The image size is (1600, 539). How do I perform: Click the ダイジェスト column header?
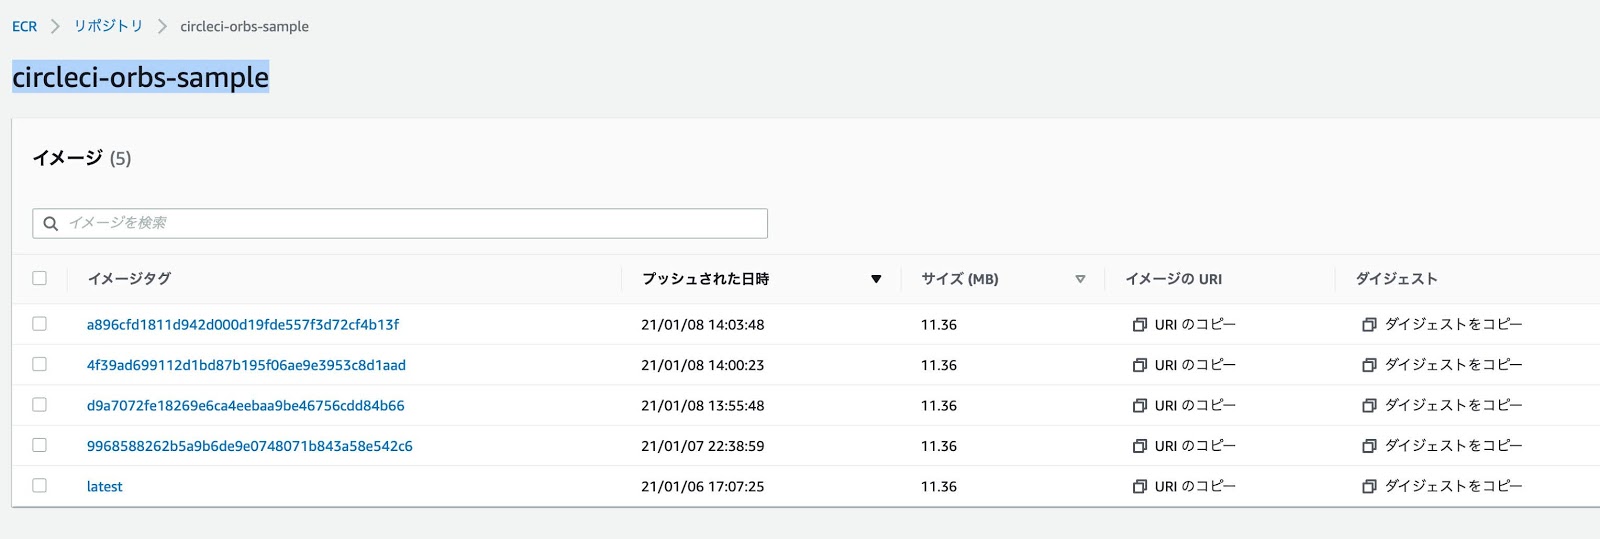pyautogui.click(x=1396, y=279)
